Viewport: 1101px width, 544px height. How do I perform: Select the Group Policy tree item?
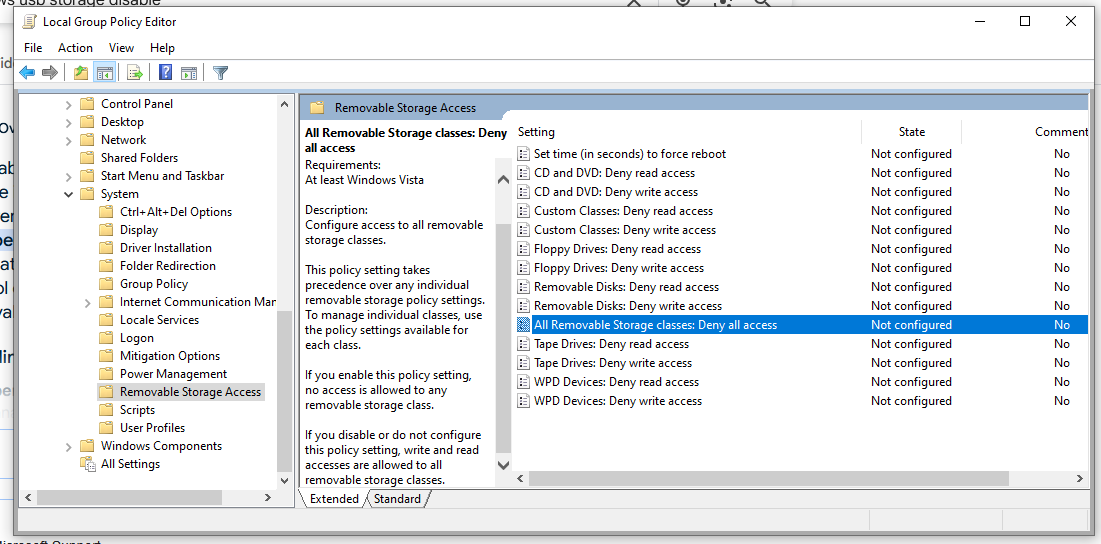pyautogui.click(x=154, y=284)
